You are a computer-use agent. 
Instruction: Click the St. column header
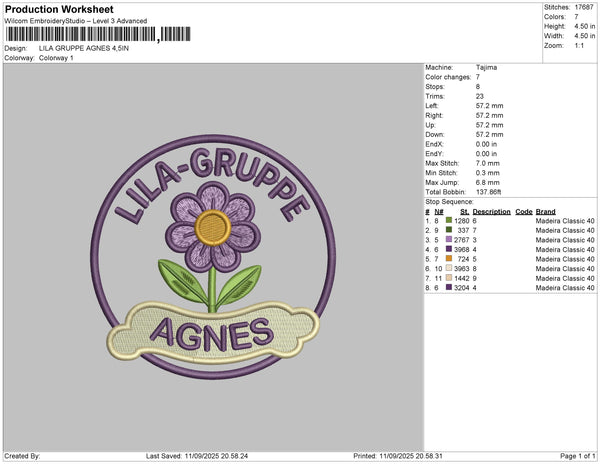(465, 212)
